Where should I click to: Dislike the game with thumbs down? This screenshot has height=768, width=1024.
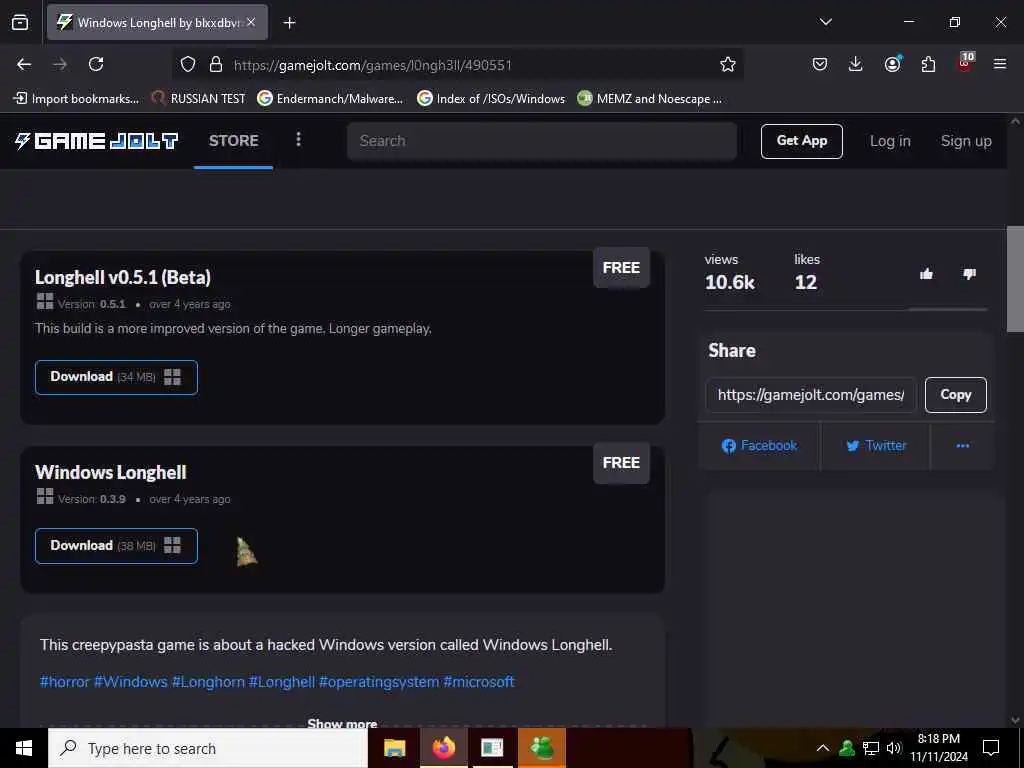pos(969,274)
